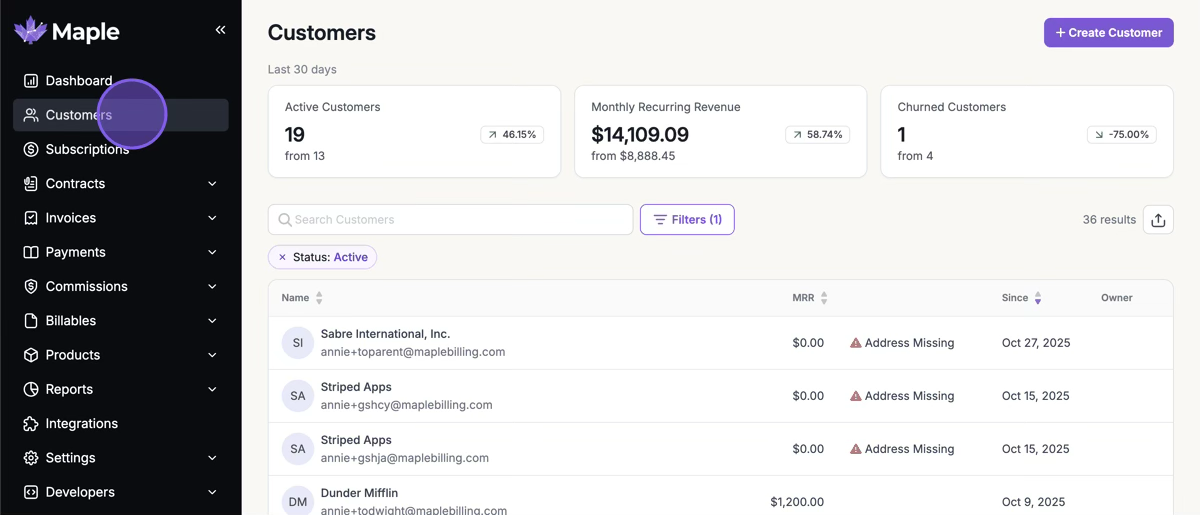Click the Create Customer button

1108,33
